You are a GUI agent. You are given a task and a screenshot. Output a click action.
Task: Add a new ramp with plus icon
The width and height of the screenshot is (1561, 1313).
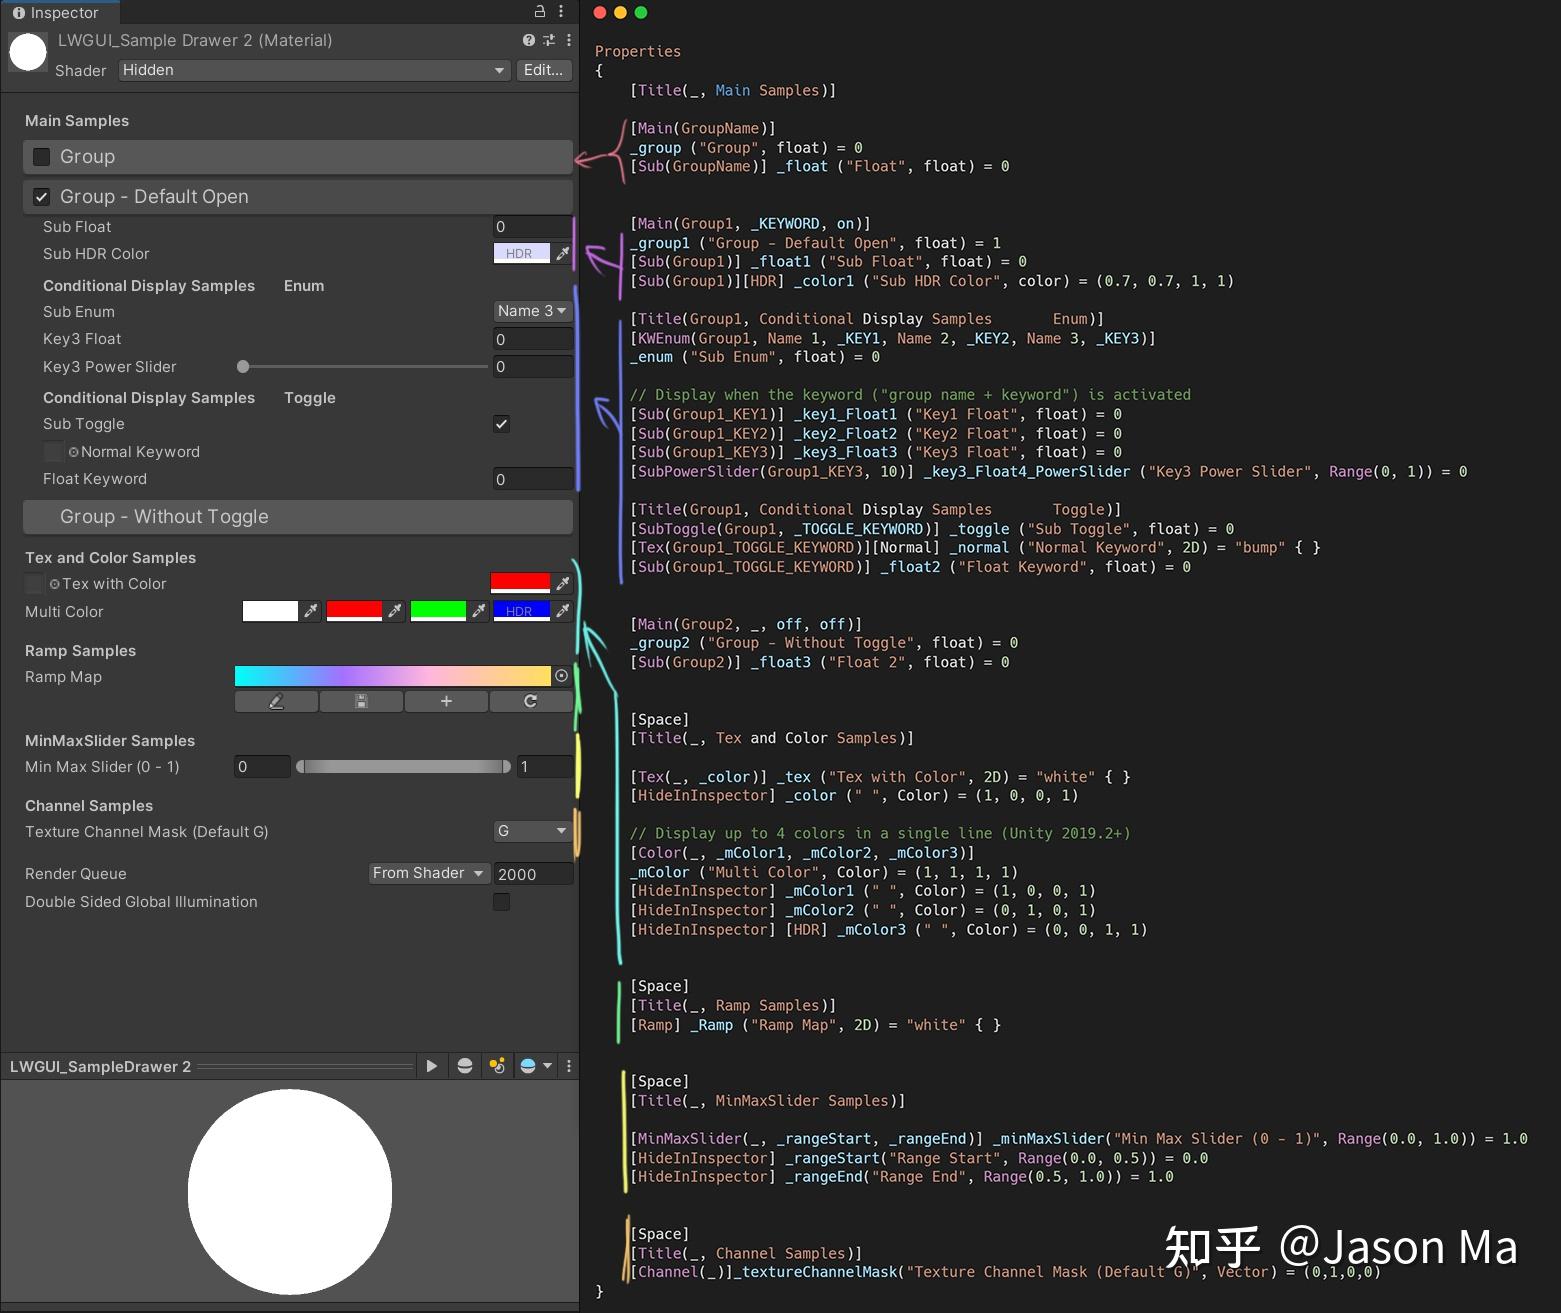[446, 701]
